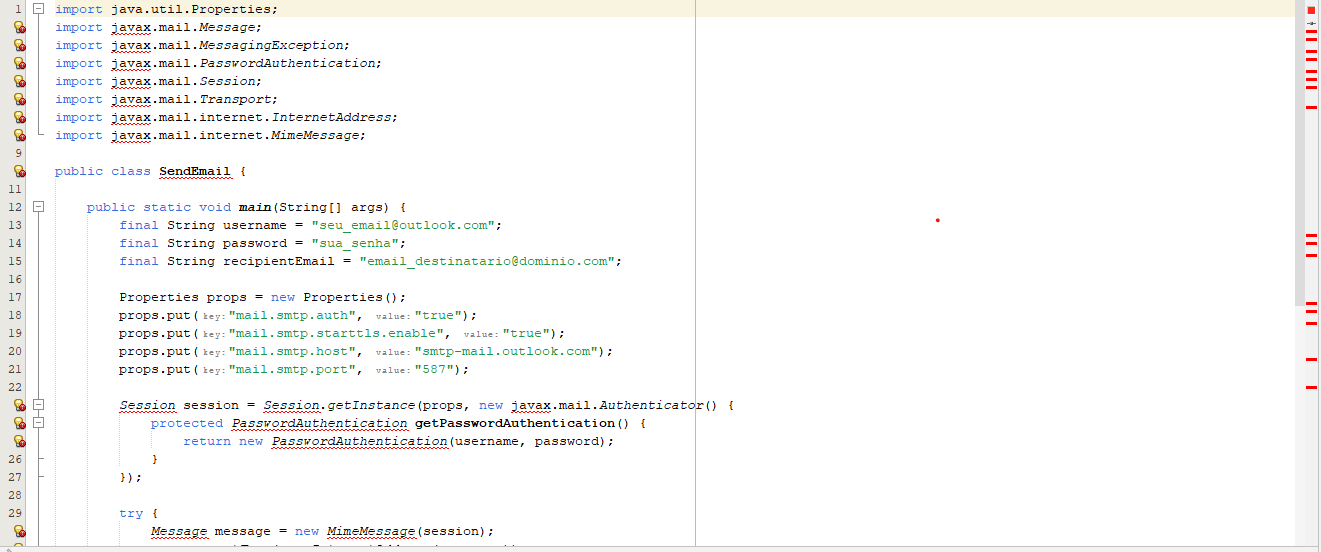This screenshot has height=552, width=1321.
Task: Click the variable name recipientEmail
Action: pos(279,261)
